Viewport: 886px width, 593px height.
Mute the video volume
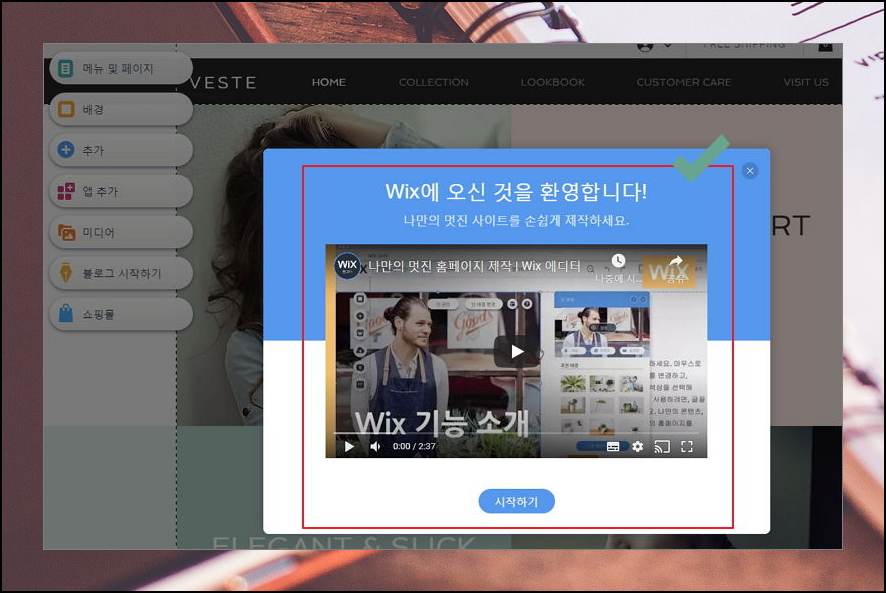pyautogui.click(x=375, y=447)
